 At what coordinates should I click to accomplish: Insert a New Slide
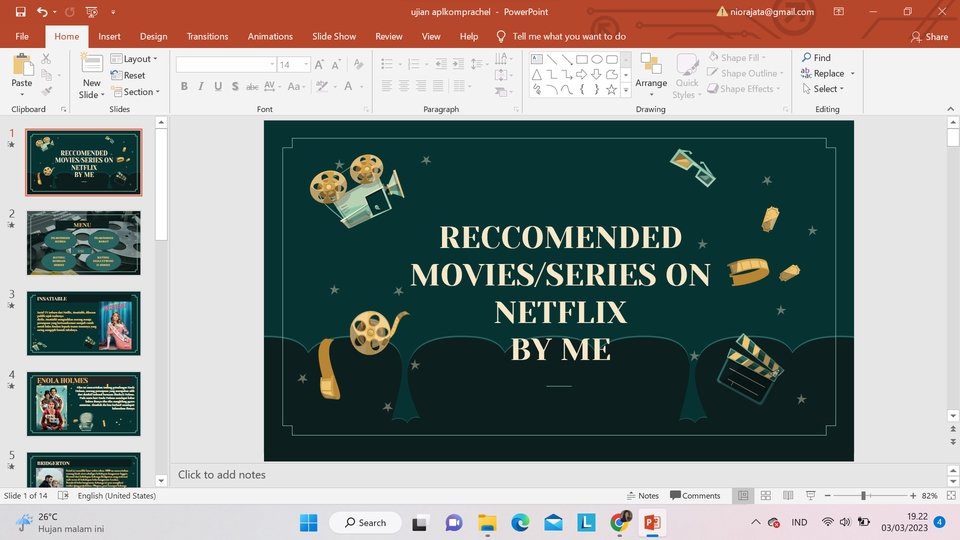coord(91,76)
